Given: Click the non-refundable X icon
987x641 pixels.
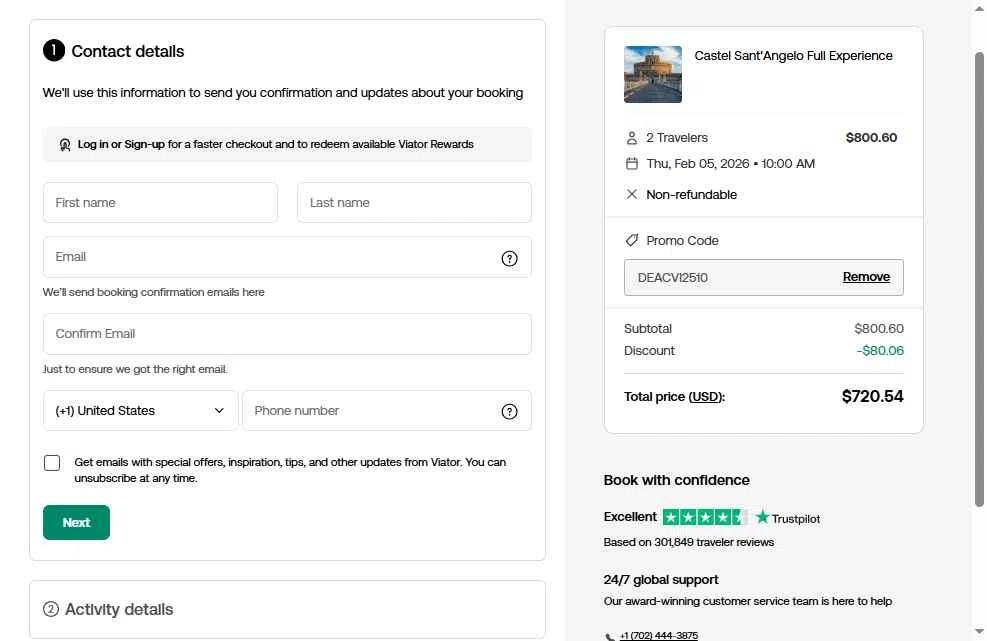Looking at the screenshot, I should (631, 195).
